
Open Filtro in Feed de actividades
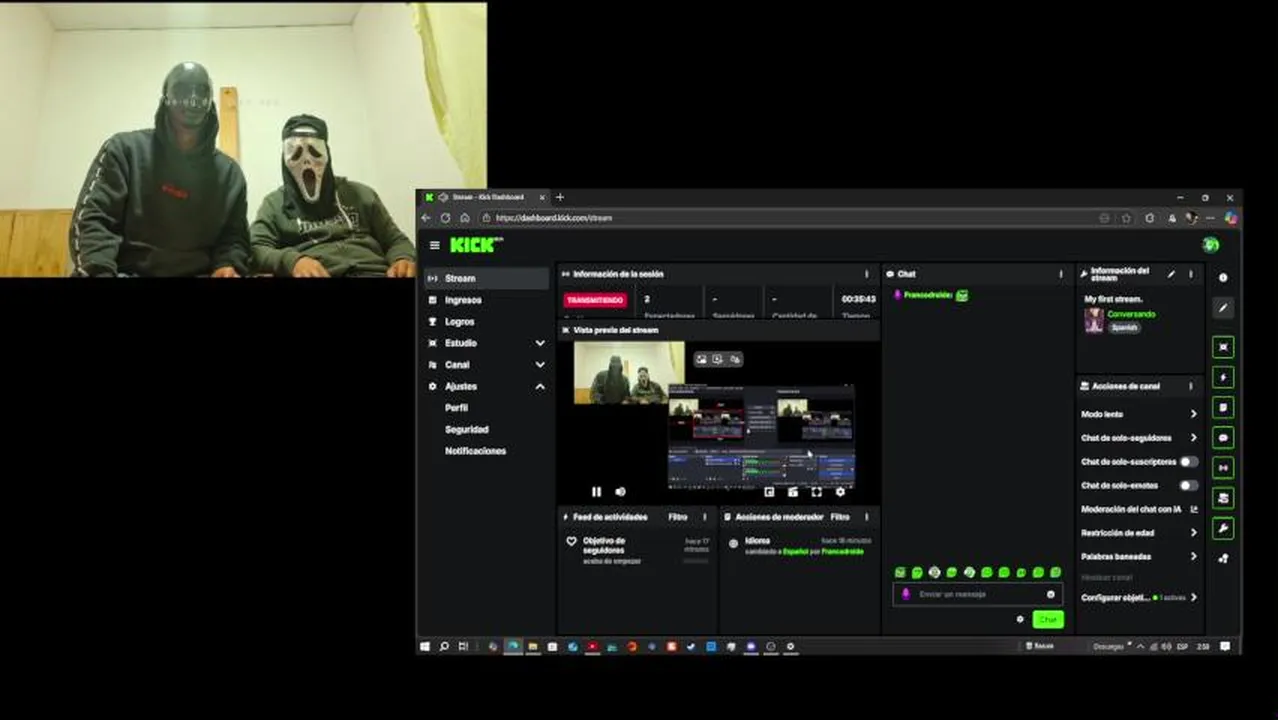pyautogui.click(x=678, y=517)
